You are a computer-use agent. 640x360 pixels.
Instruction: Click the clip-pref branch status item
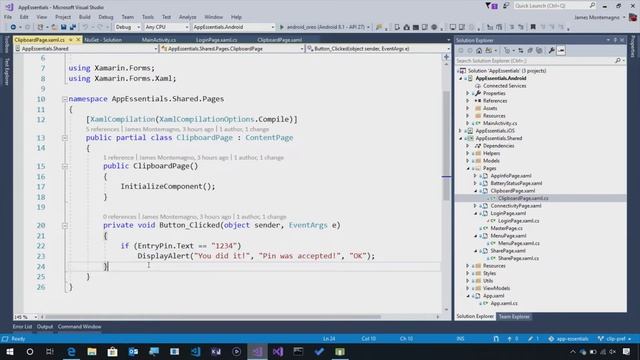tap(614, 339)
